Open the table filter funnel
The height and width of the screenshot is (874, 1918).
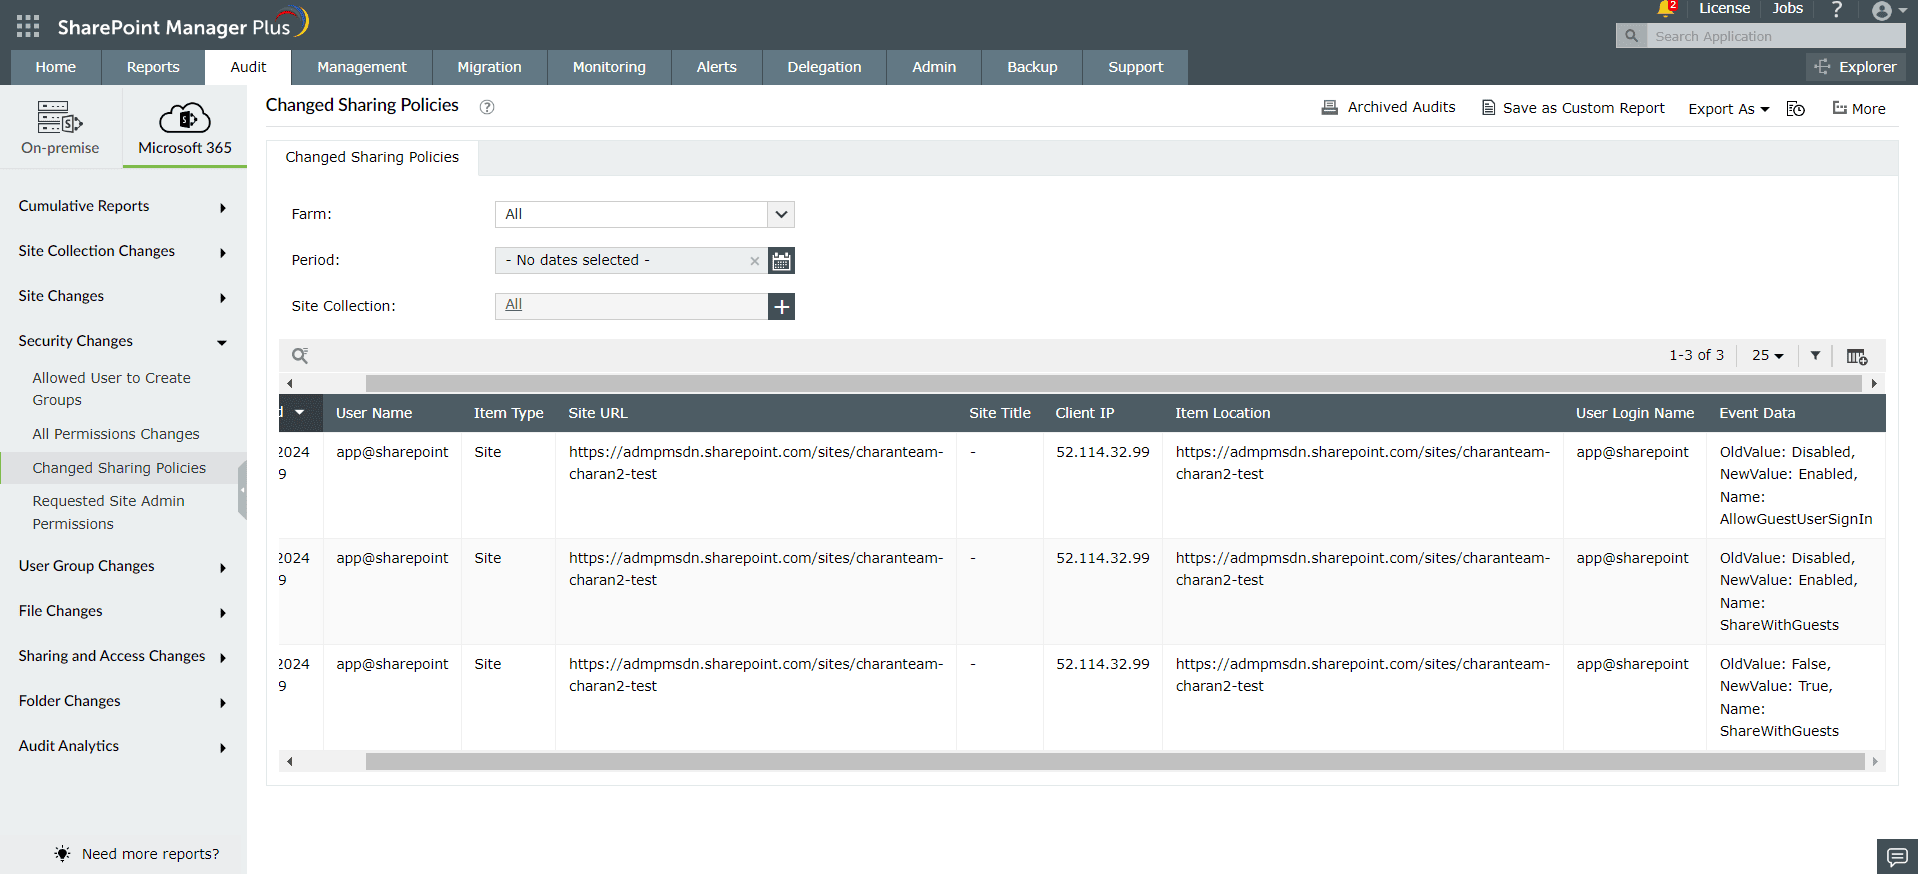[1815, 355]
